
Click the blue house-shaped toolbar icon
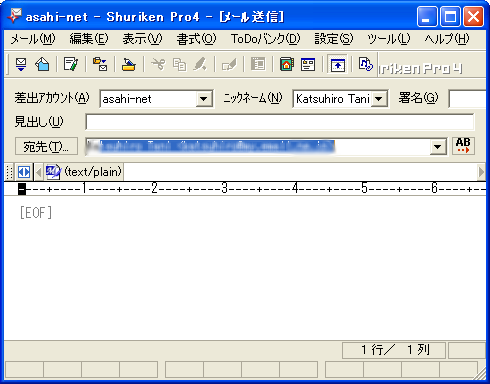42,64
